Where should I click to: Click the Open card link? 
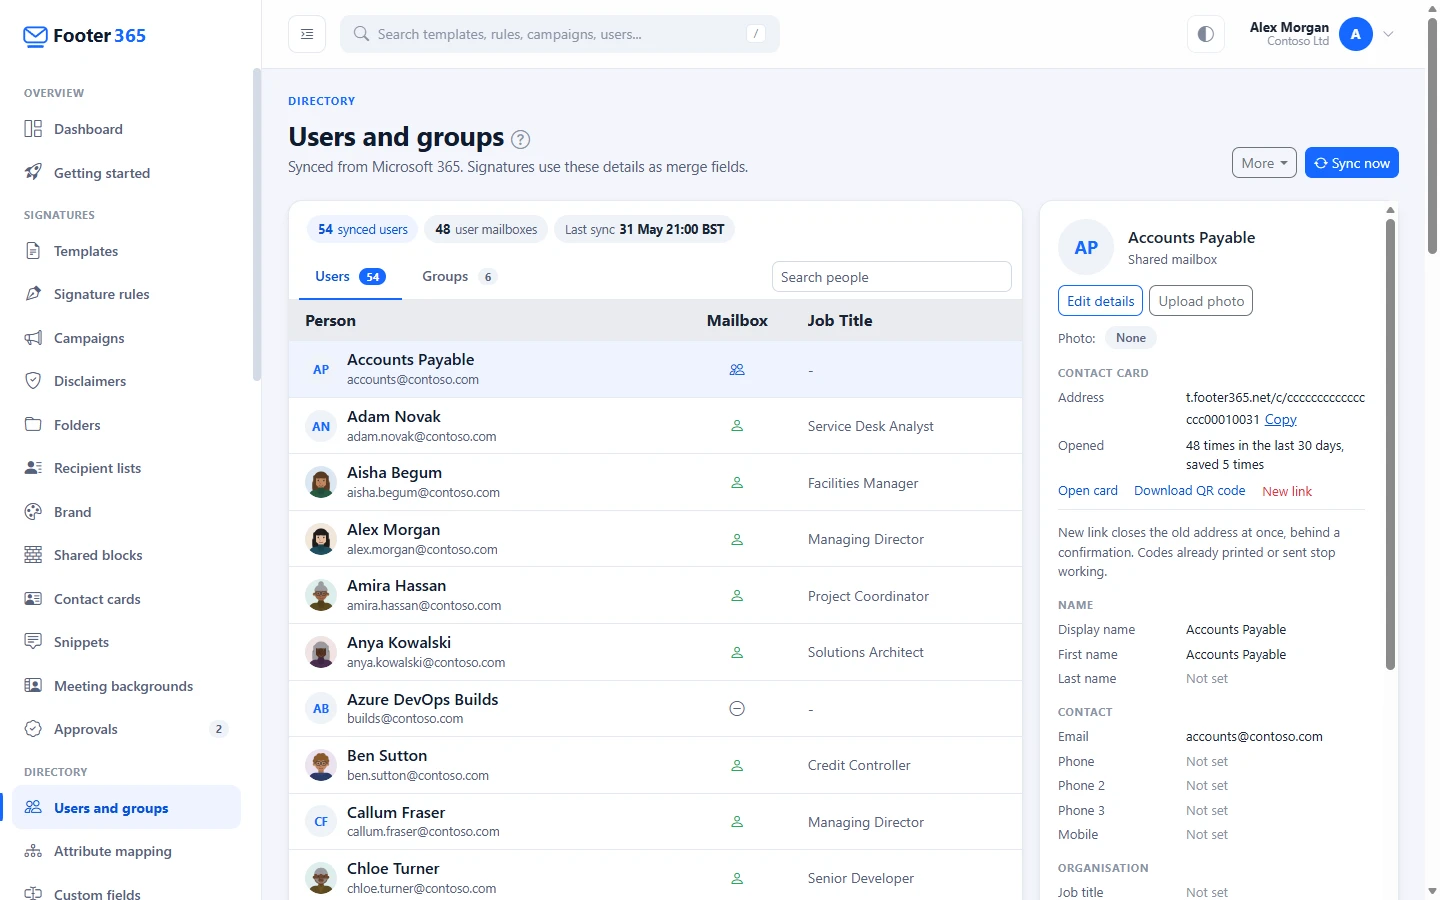pyautogui.click(x=1088, y=491)
